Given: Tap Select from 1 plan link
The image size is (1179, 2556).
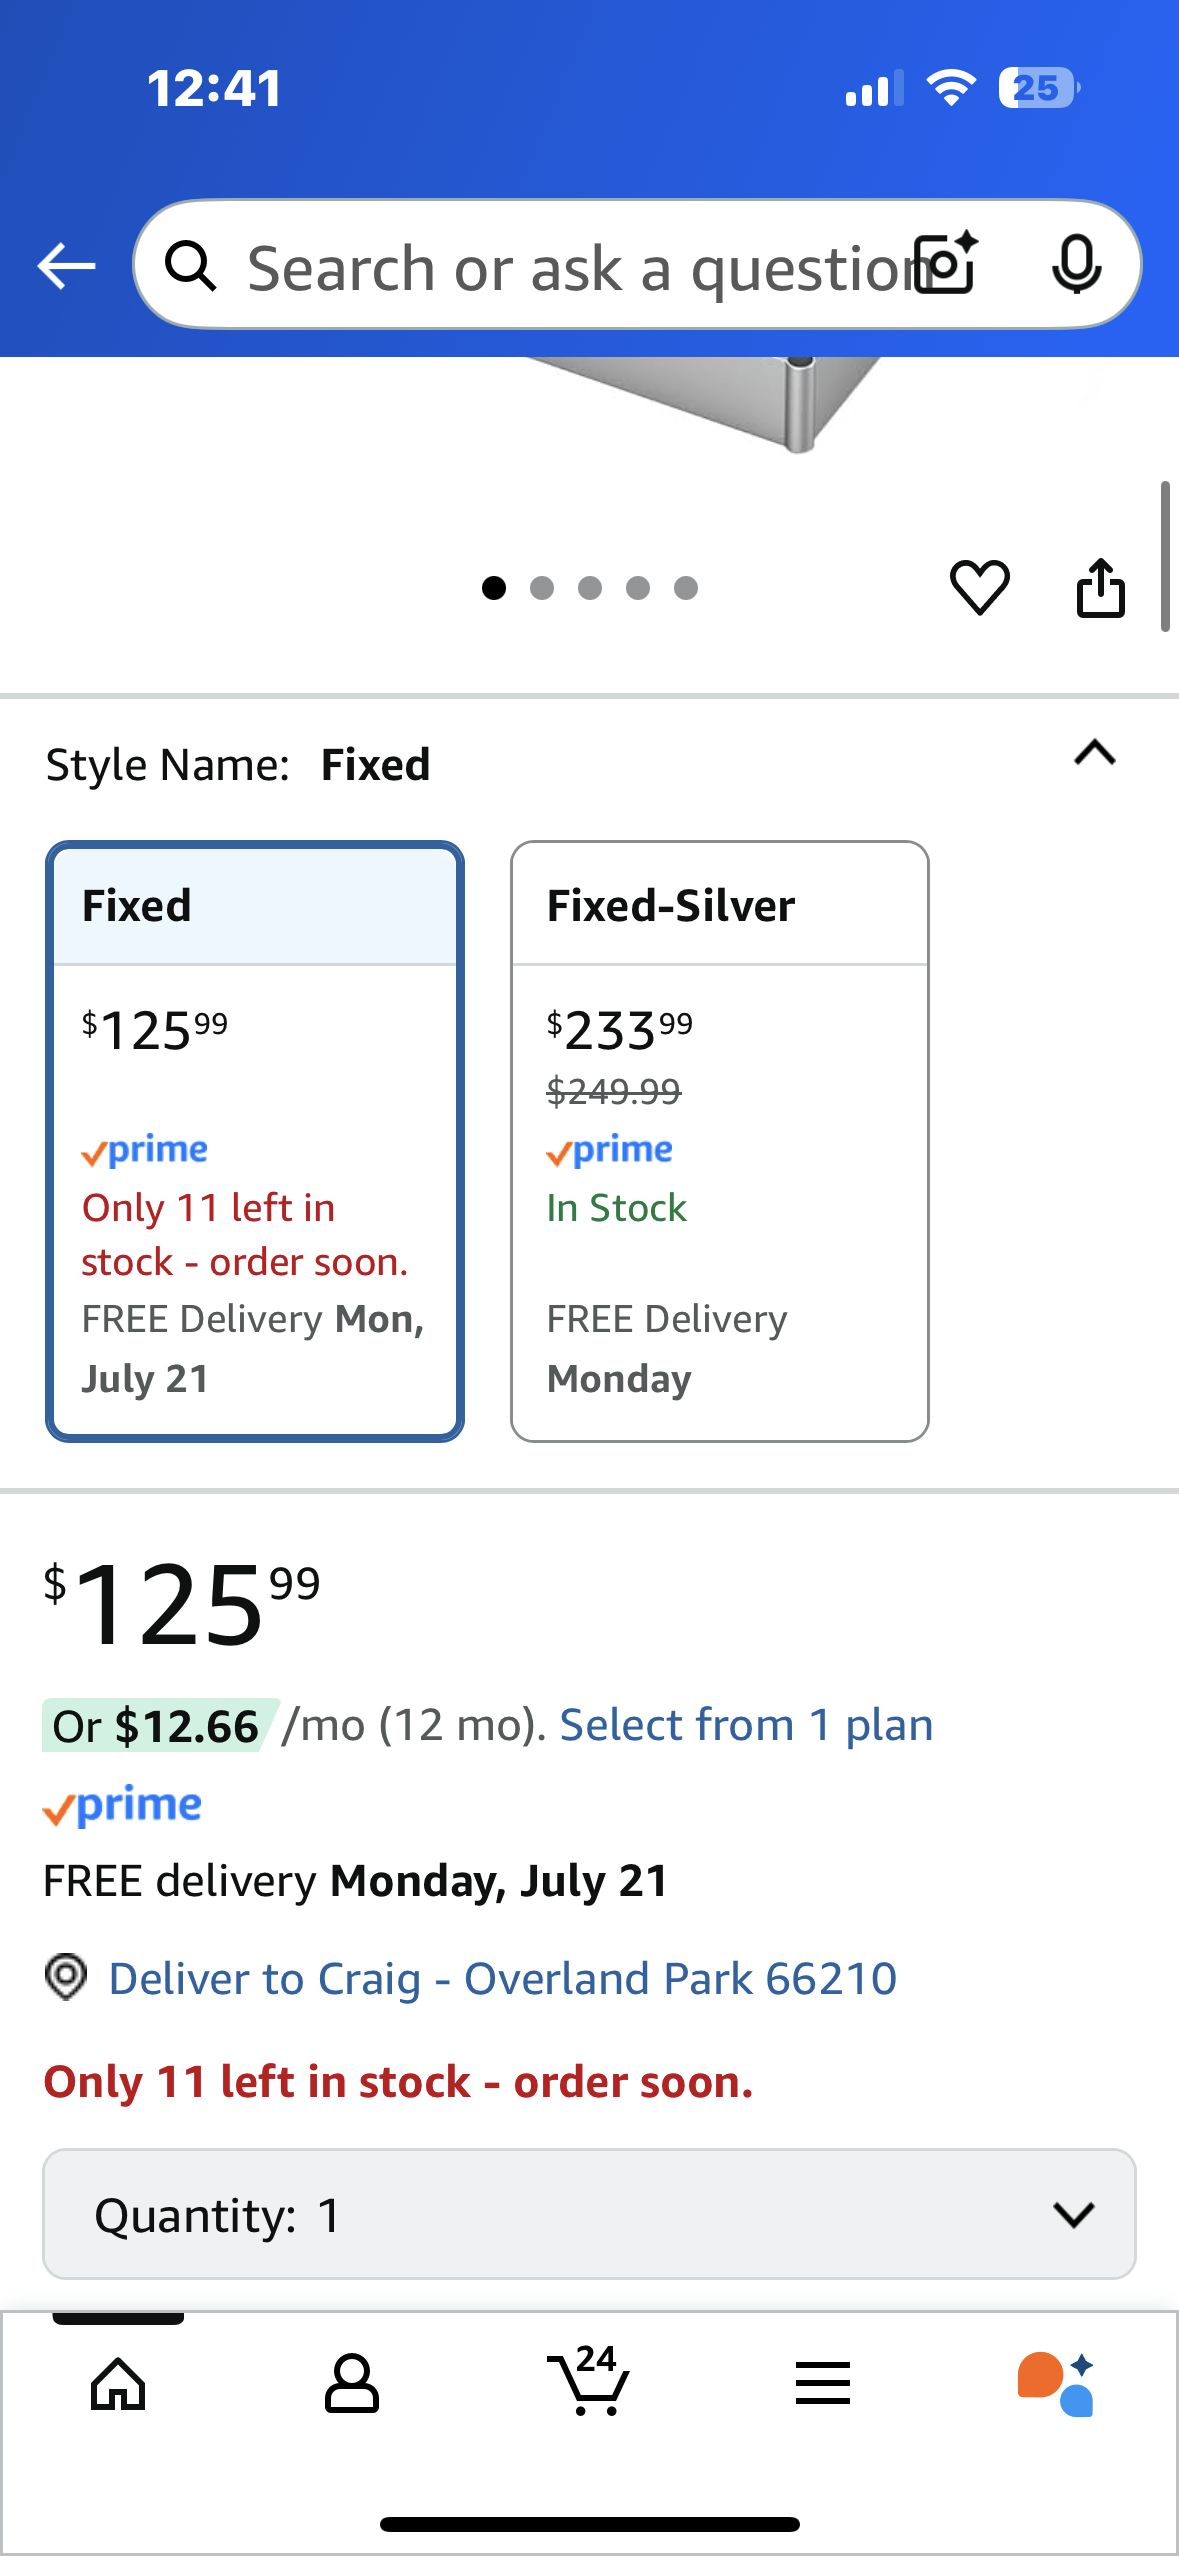Looking at the screenshot, I should point(746,1725).
